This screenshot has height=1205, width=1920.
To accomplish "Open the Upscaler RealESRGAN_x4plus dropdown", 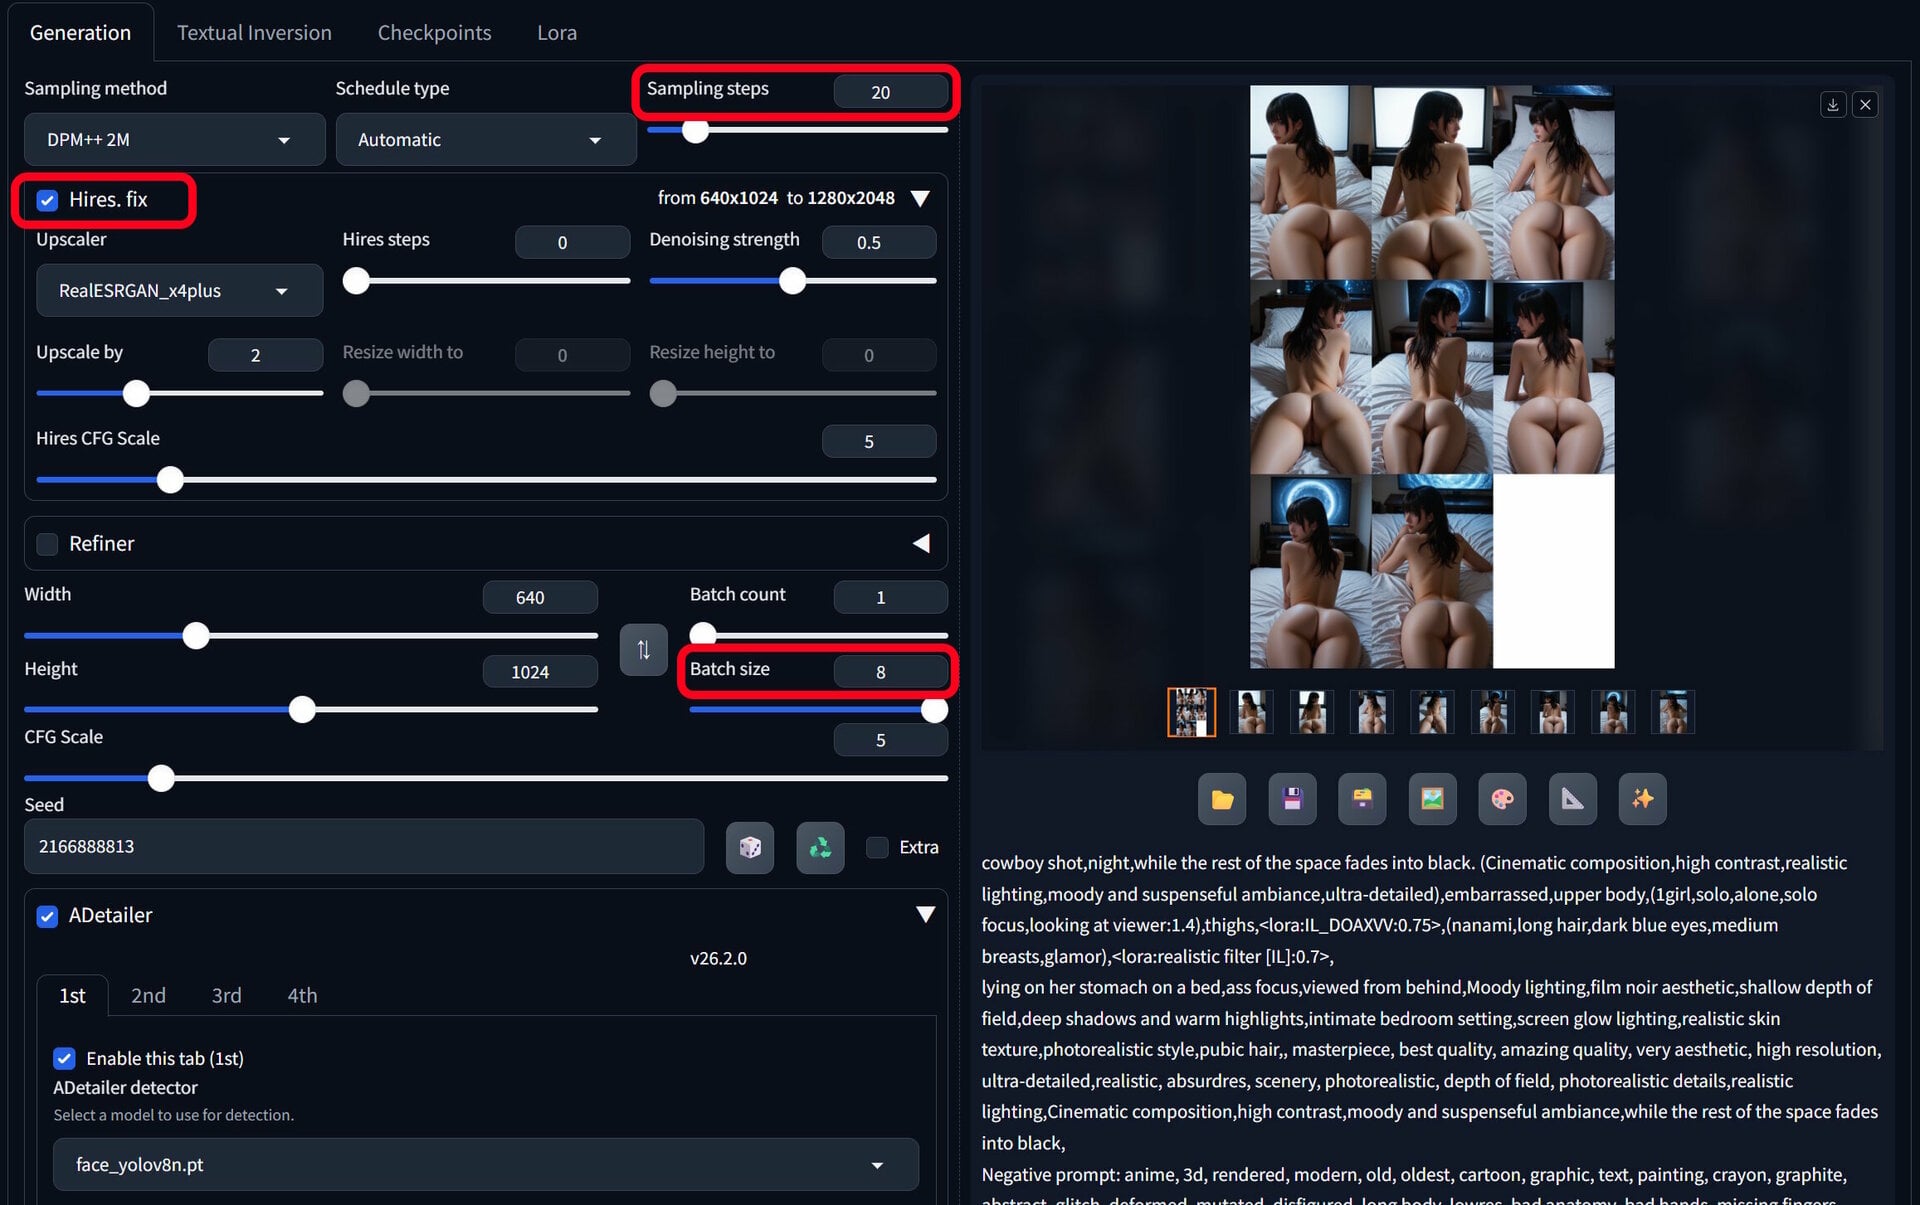I will [180, 291].
